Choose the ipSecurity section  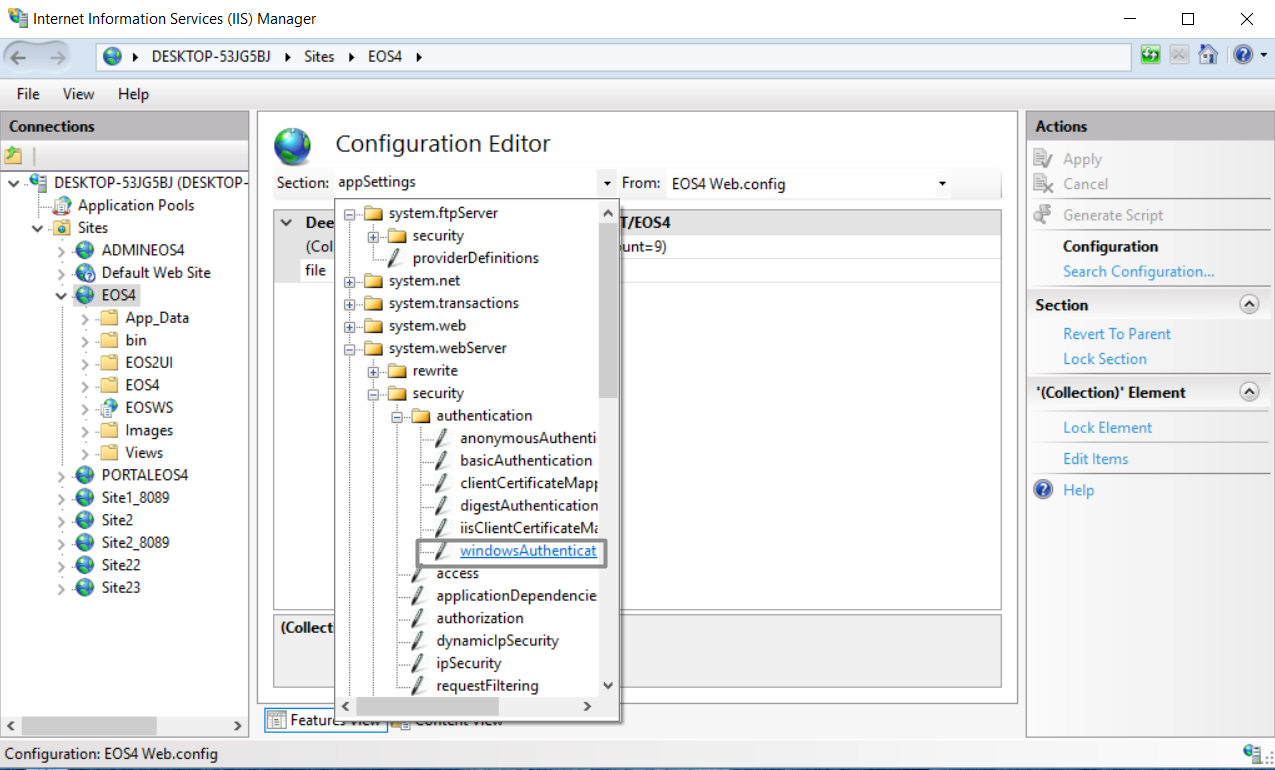coord(469,663)
